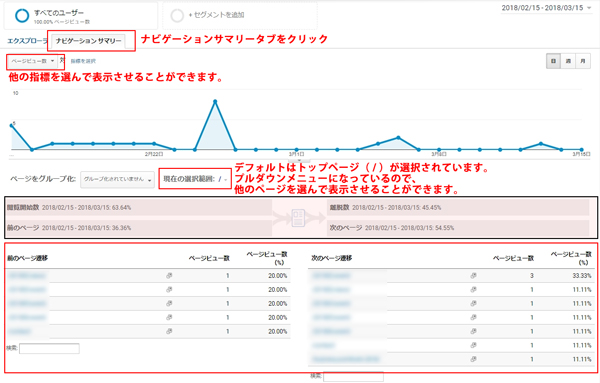Switch graph to monthly view 月

(583, 61)
